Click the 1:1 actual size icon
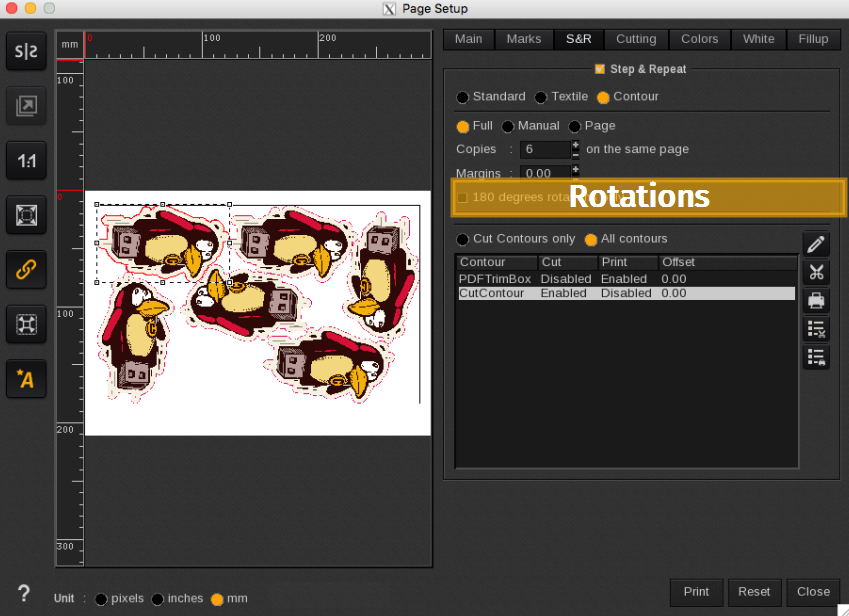Viewport: 849px width, 616px height. click(x=26, y=160)
